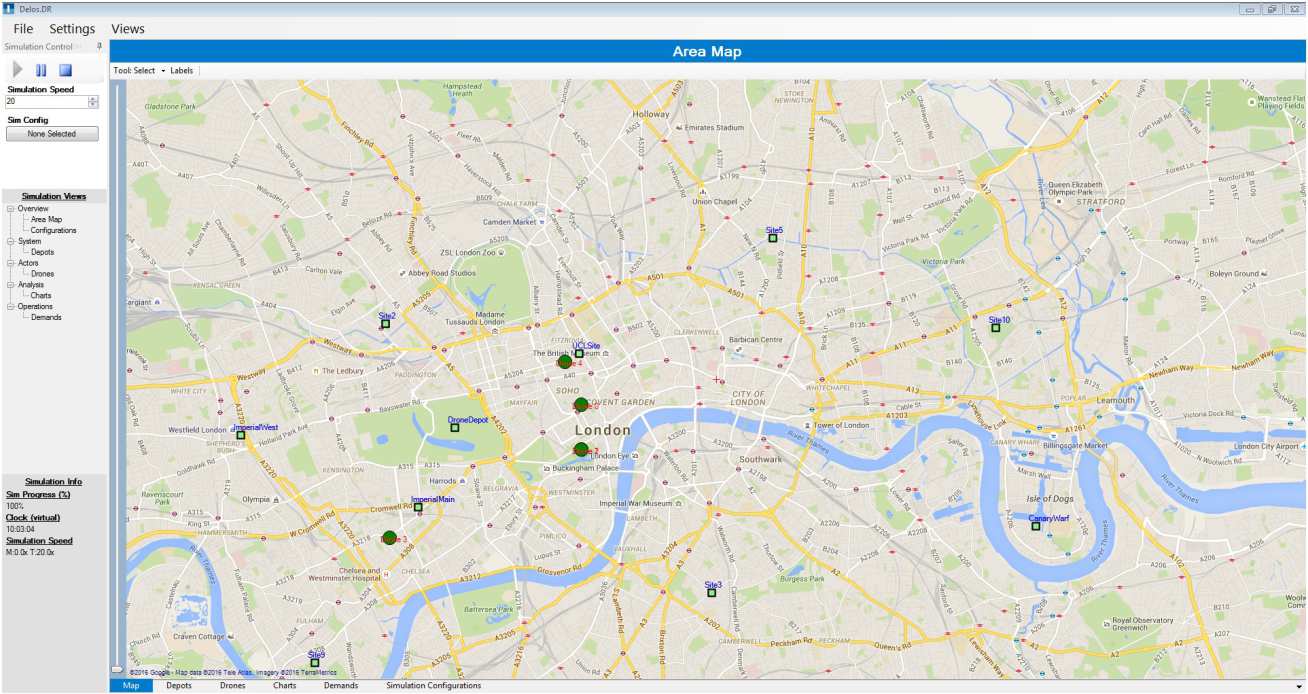Viewport: 1308px width, 694px height.
Task: Collapse the Overview tree node
Action: click(x=10, y=209)
